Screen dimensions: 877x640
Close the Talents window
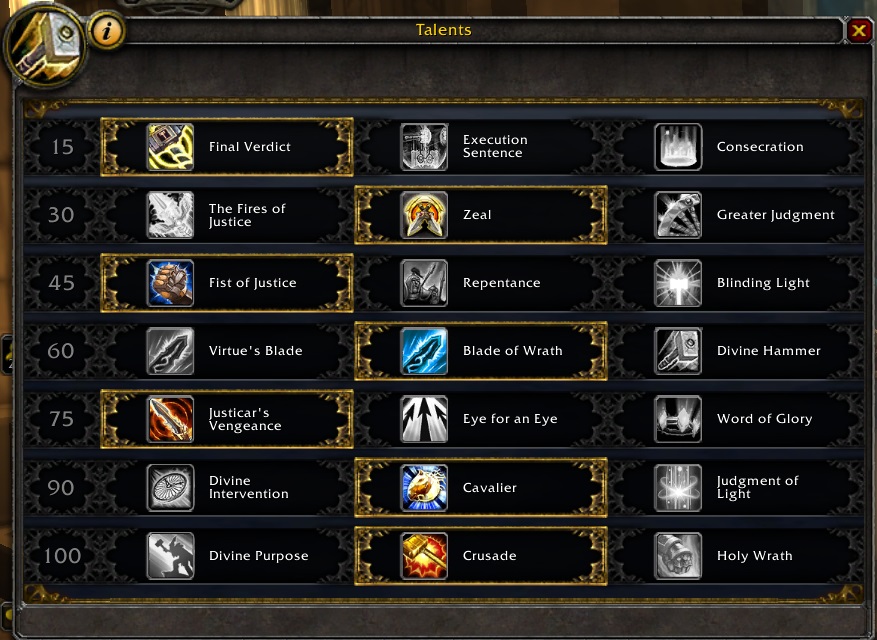[x=859, y=30]
